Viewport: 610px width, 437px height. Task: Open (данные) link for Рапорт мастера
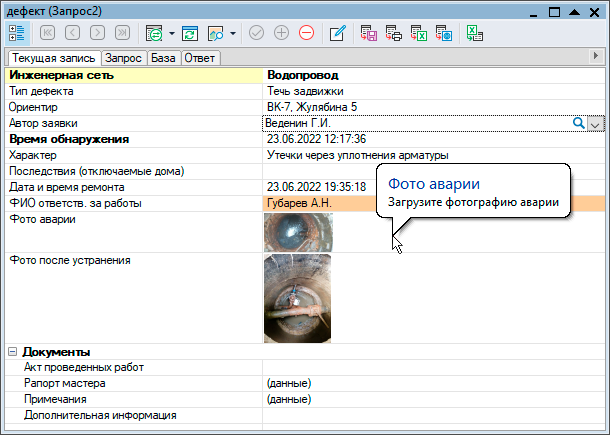pos(288,383)
